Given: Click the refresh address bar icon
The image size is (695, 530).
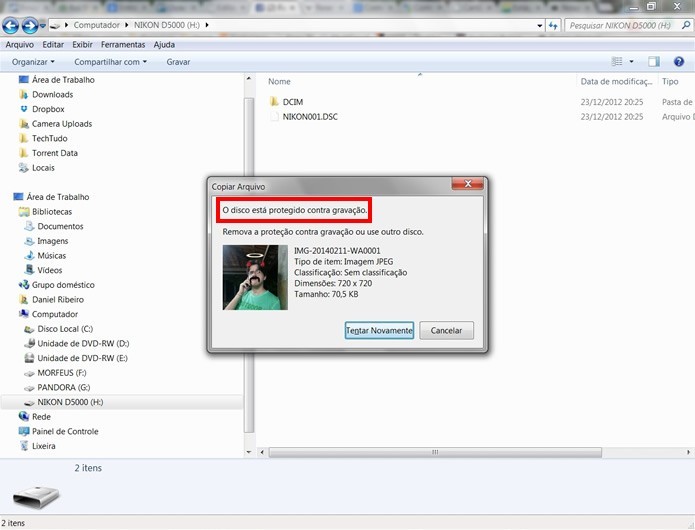Looking at the screenshot, I should (x=553, y=25).
